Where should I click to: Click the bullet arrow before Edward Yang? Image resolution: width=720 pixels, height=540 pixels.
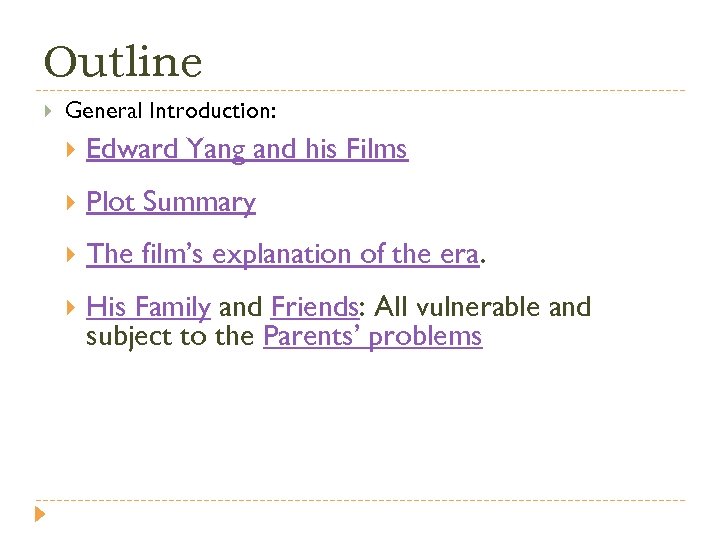[69, 150]
